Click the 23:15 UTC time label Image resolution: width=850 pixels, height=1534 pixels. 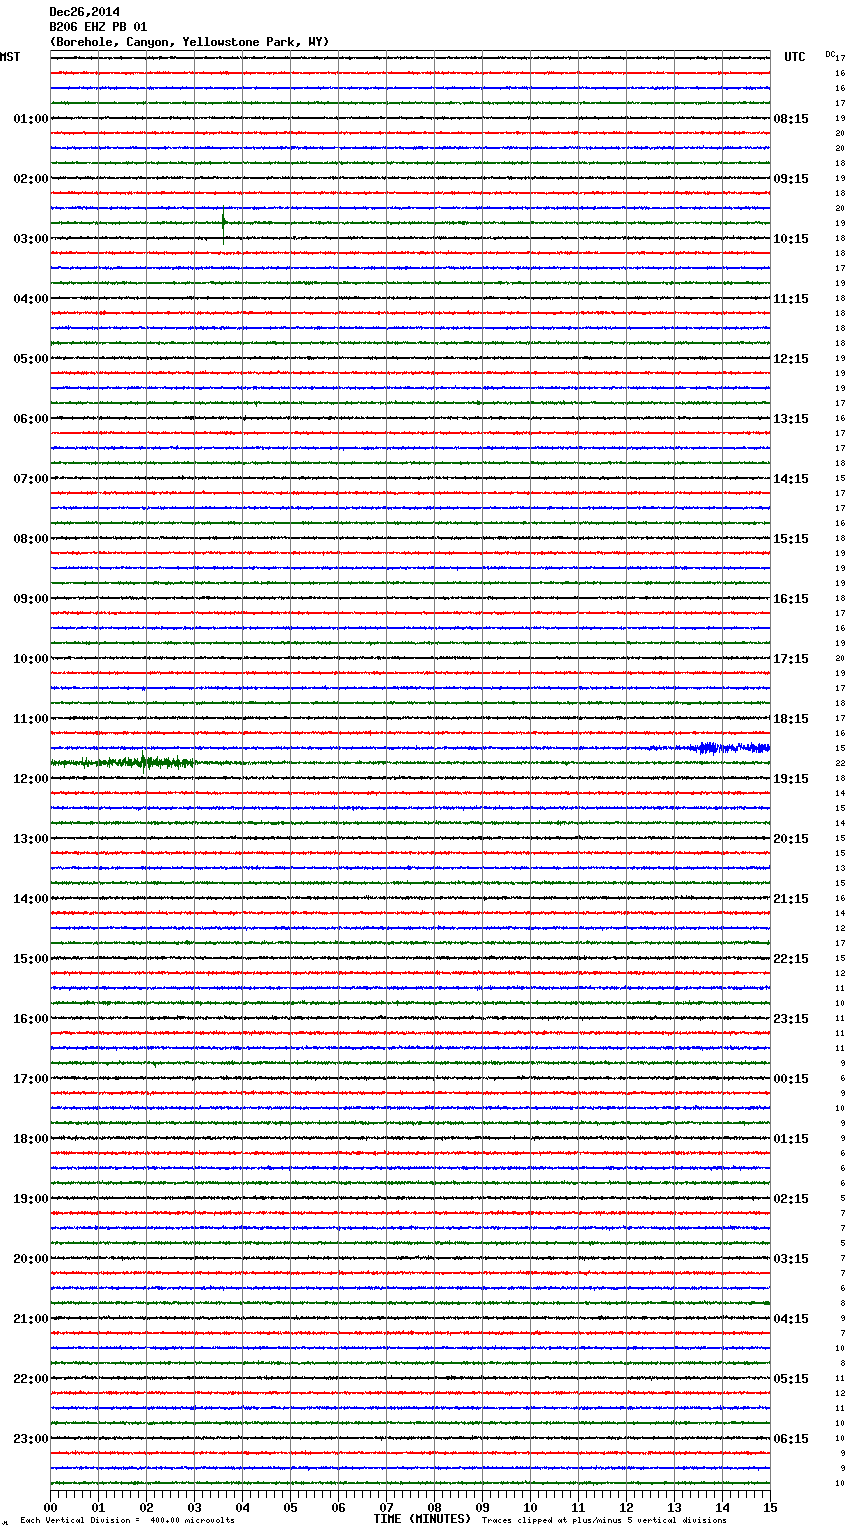pos(791,1019)
